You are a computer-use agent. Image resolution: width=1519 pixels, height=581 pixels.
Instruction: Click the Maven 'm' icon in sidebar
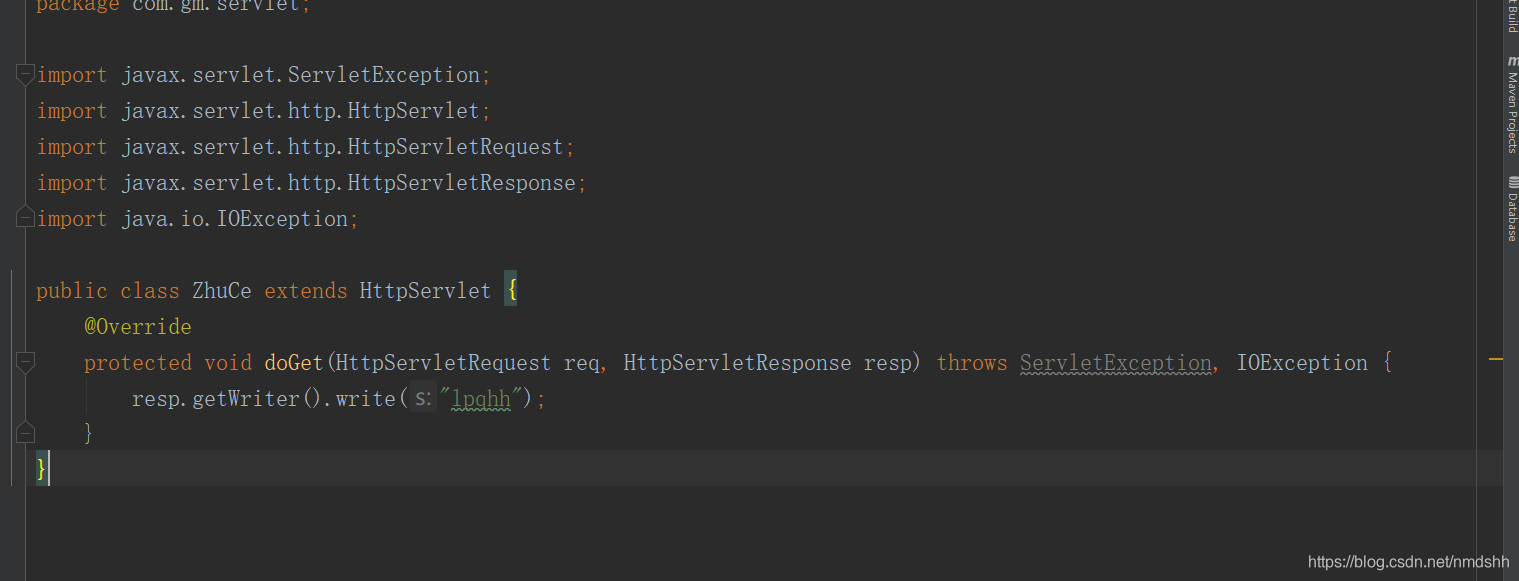tap(1513, 62)
